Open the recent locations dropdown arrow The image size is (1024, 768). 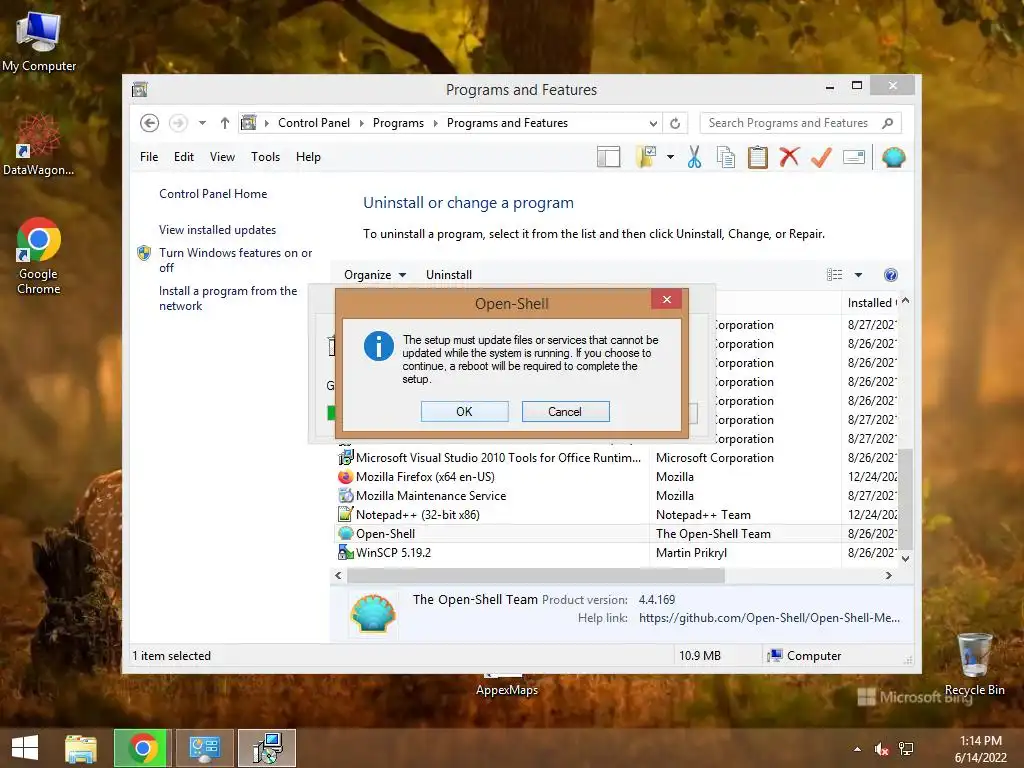click(x=202, y=123)
